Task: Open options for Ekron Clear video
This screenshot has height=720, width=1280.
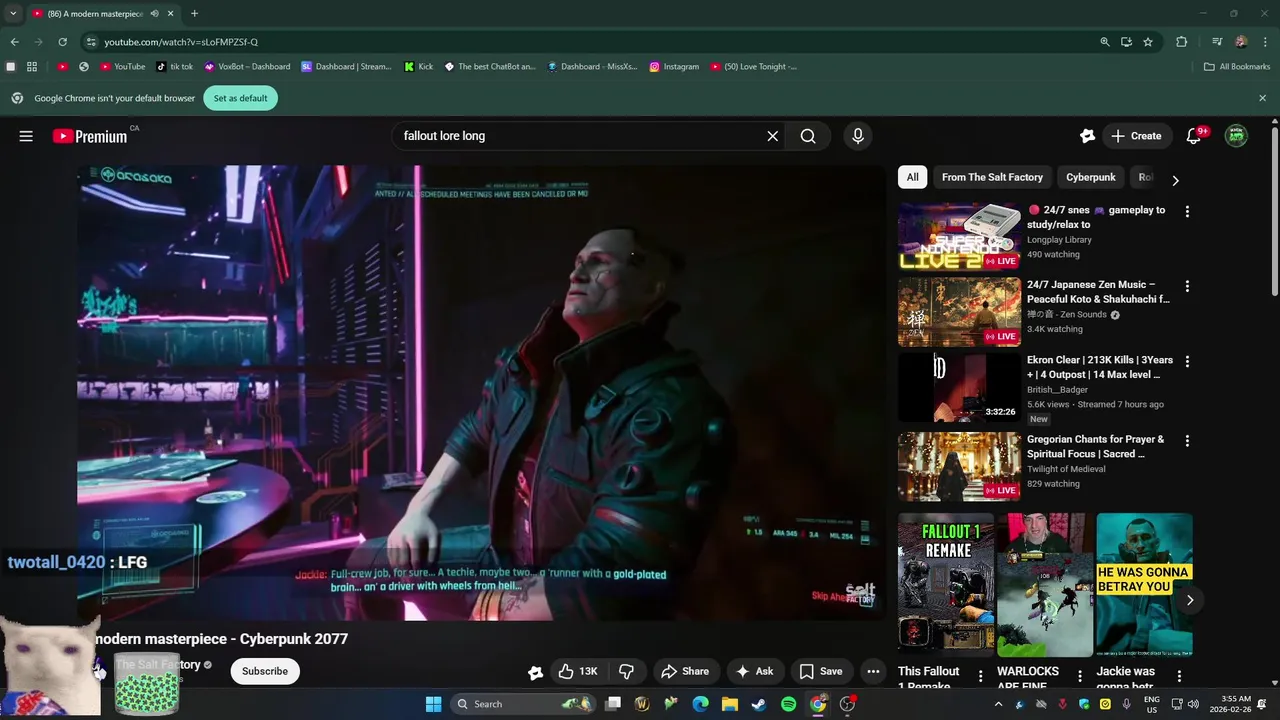Action: (1187, 361)
